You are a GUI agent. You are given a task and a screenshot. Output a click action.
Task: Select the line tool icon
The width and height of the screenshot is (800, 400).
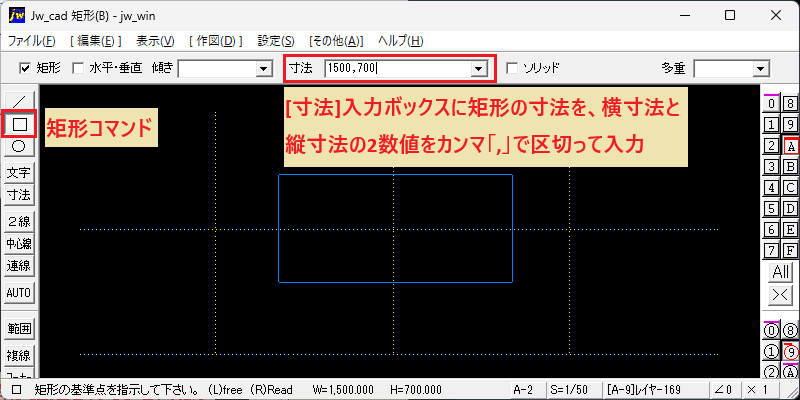click(x=19, y=101)
